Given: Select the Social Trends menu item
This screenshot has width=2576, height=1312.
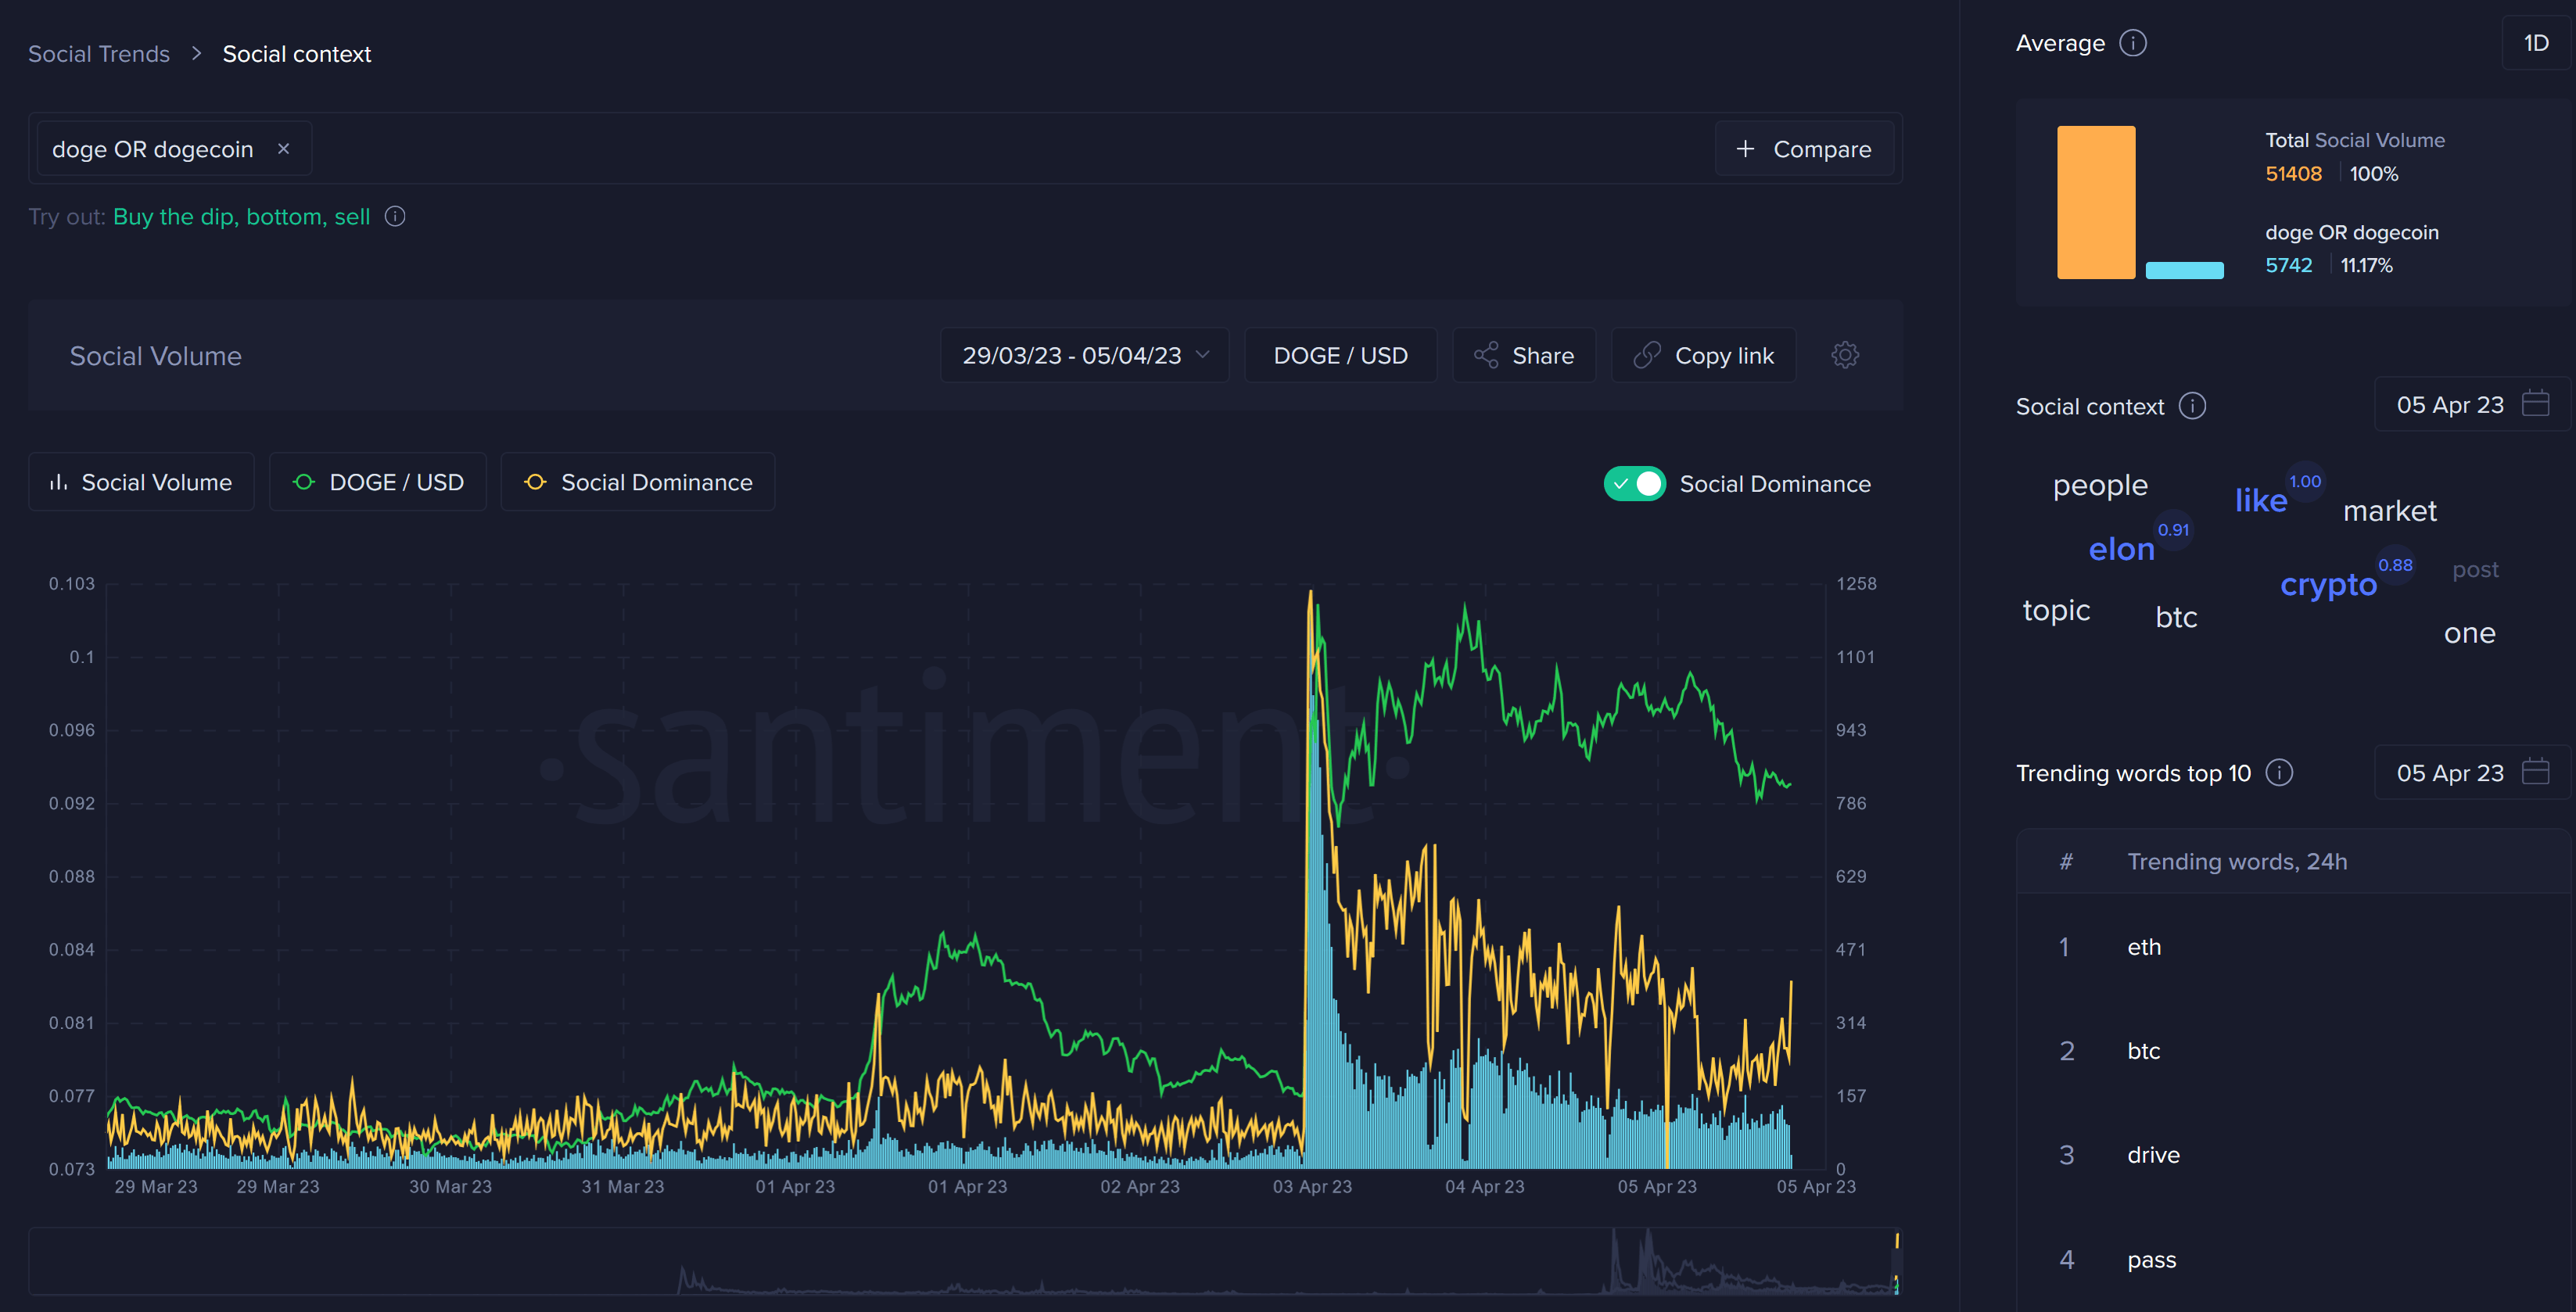Looking at the screenshot, I should pyautogui.click(x=97, y=52).
